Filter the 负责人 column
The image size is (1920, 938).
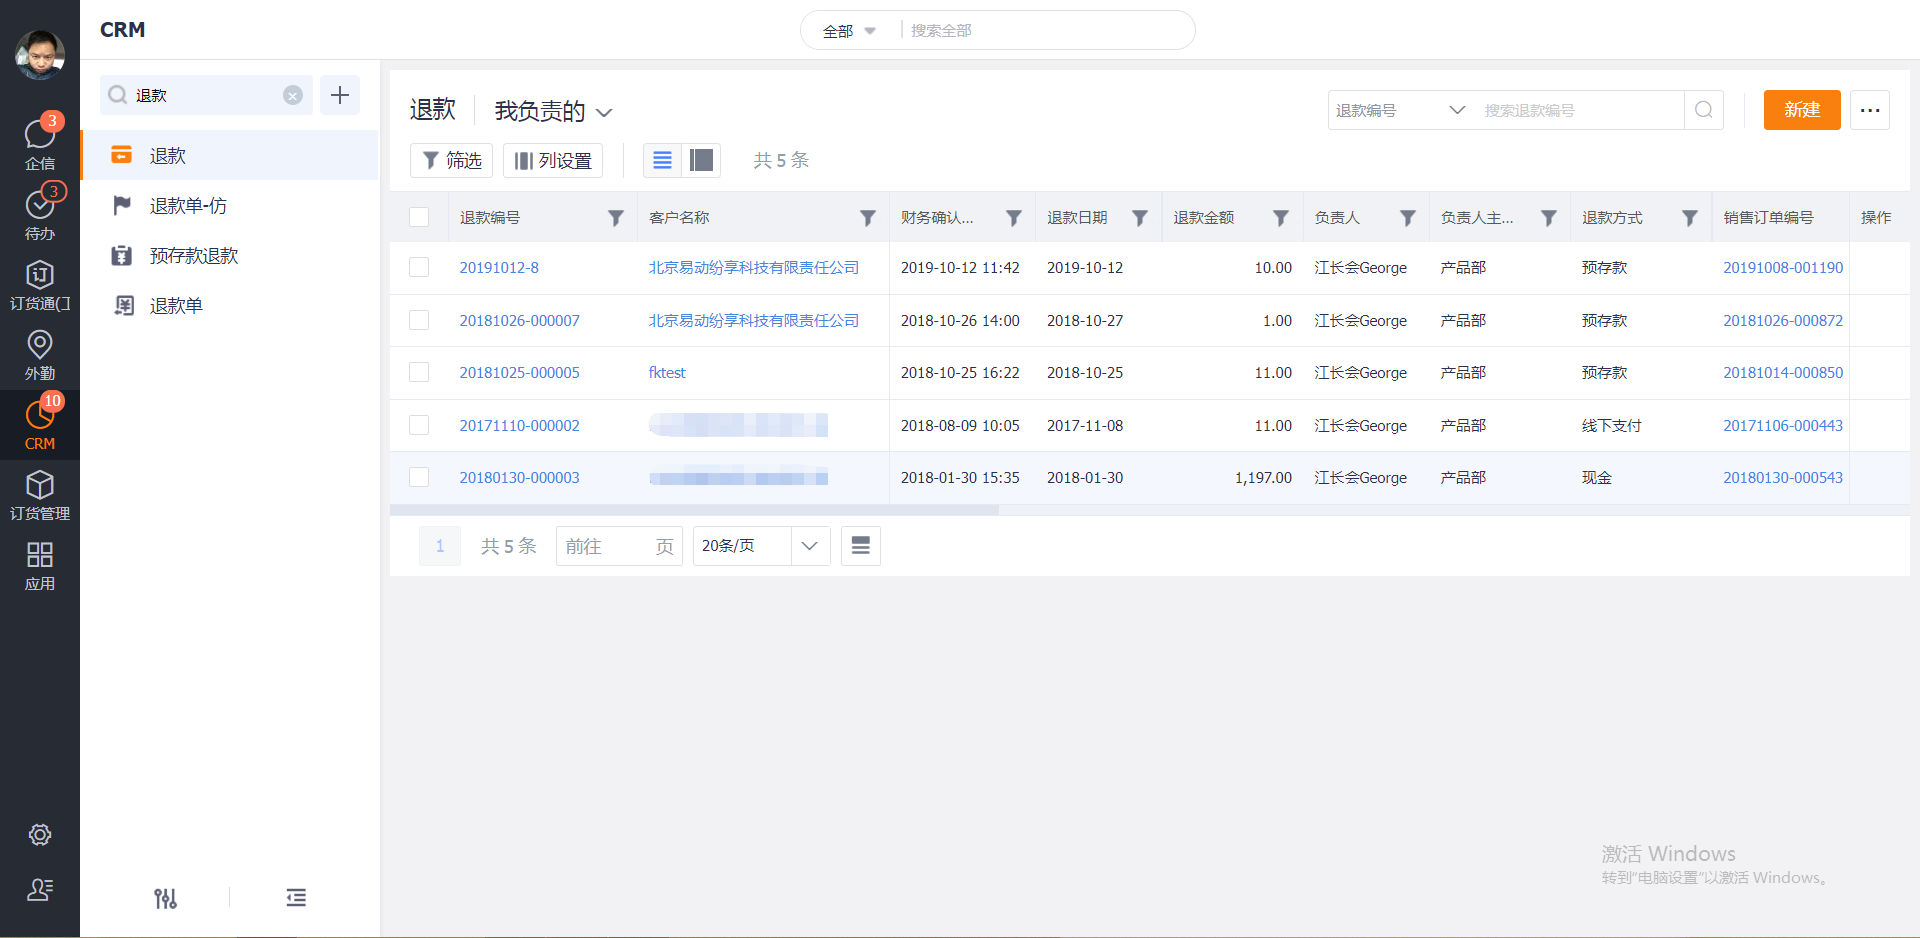tap(1408, 218)
